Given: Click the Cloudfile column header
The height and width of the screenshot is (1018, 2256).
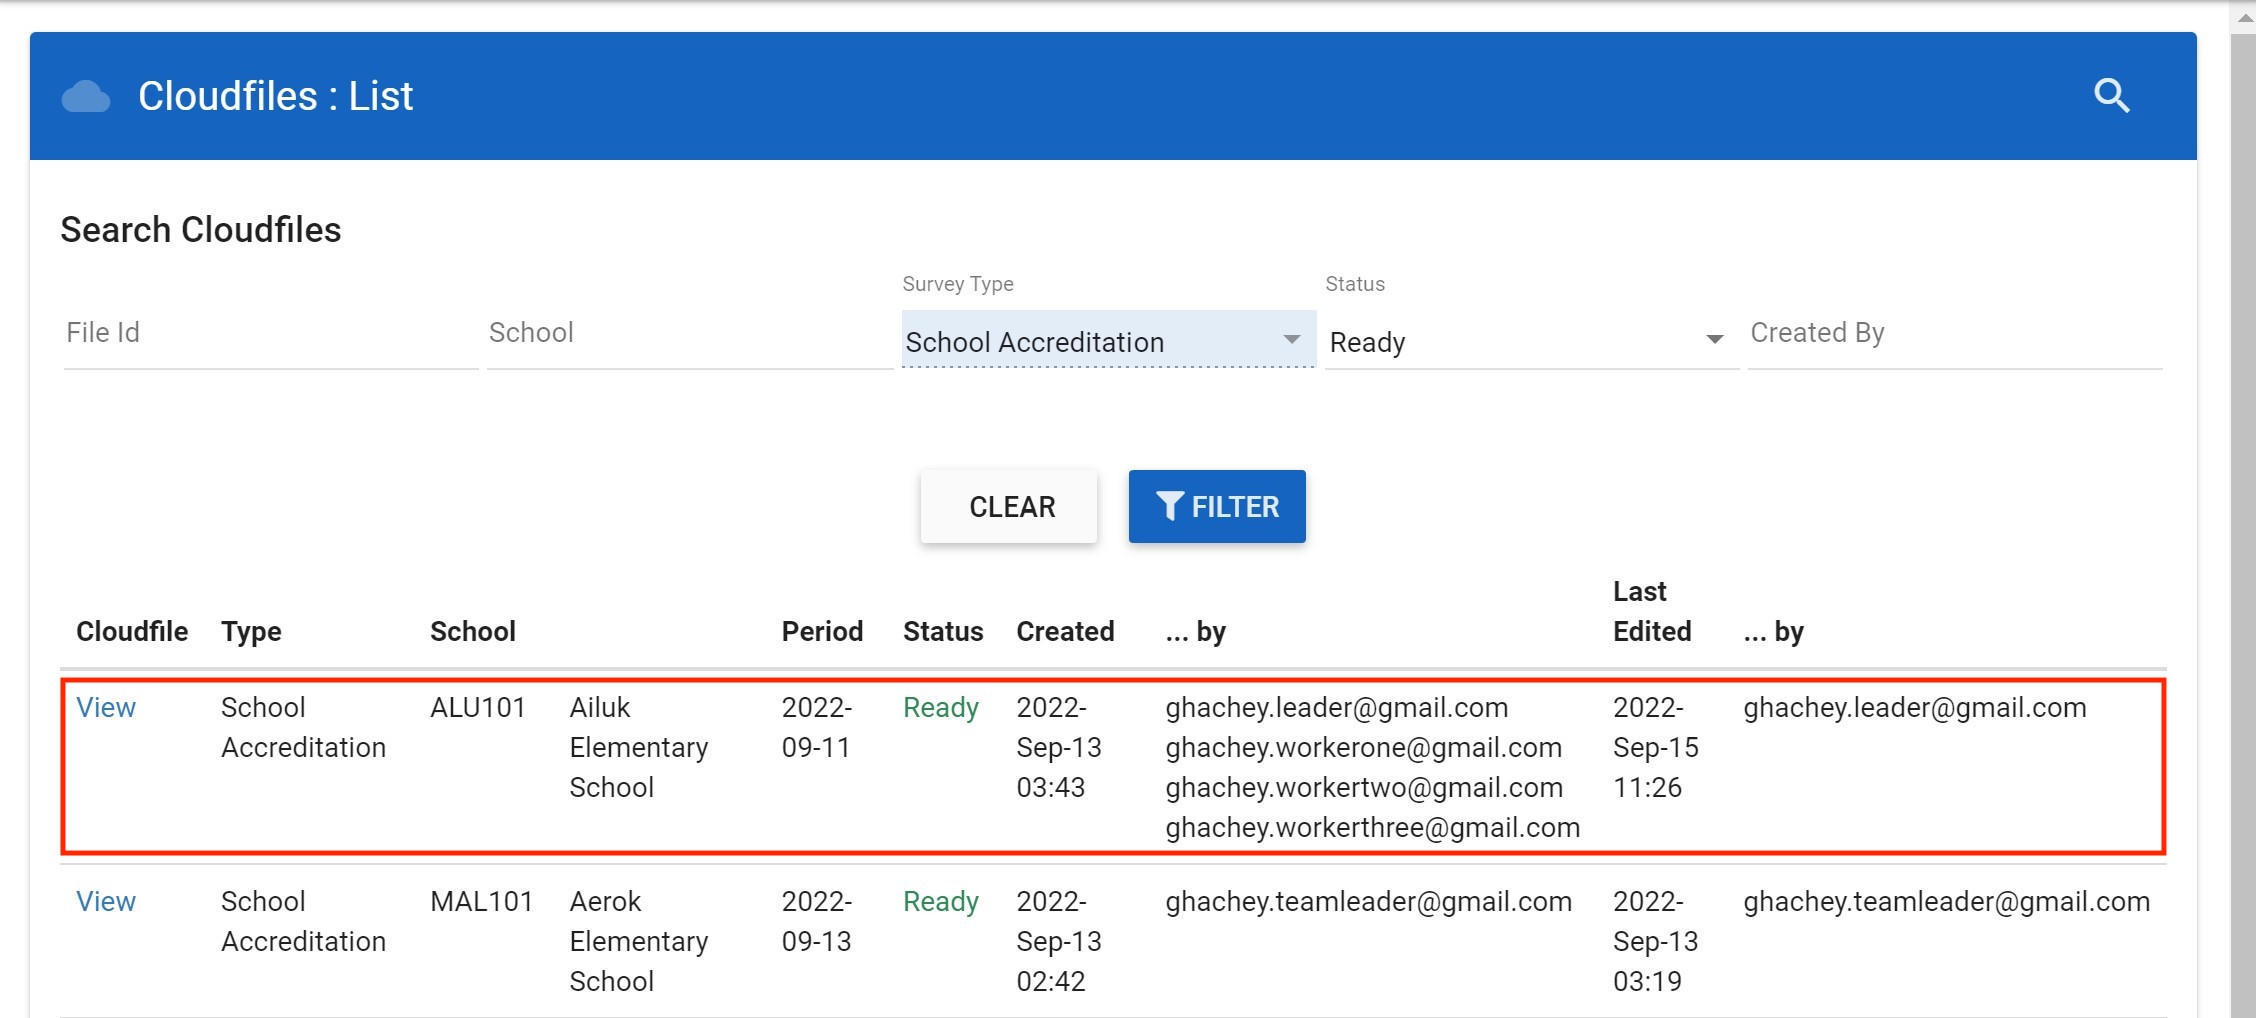Looking at the screenshot, I should tap(132, 632).
